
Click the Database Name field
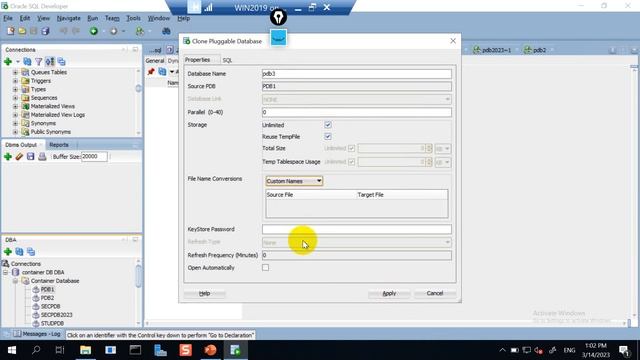[x=357, y=74]
